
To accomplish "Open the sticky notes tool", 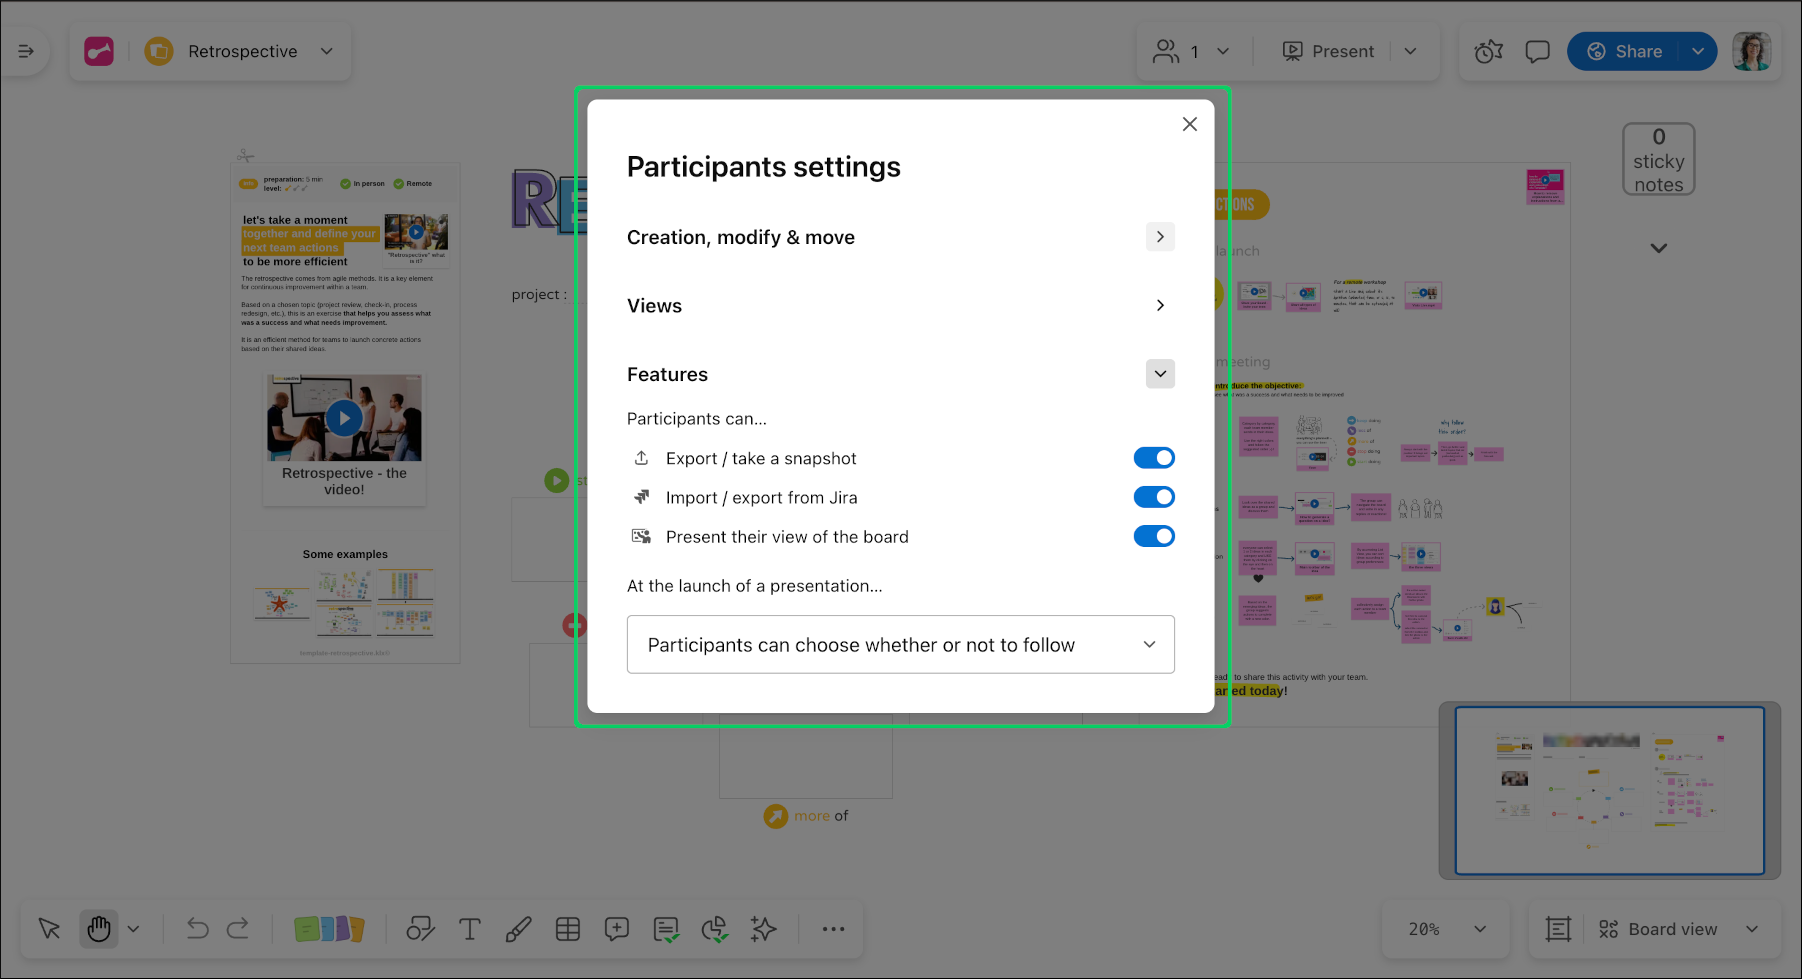I will point(329,929).
